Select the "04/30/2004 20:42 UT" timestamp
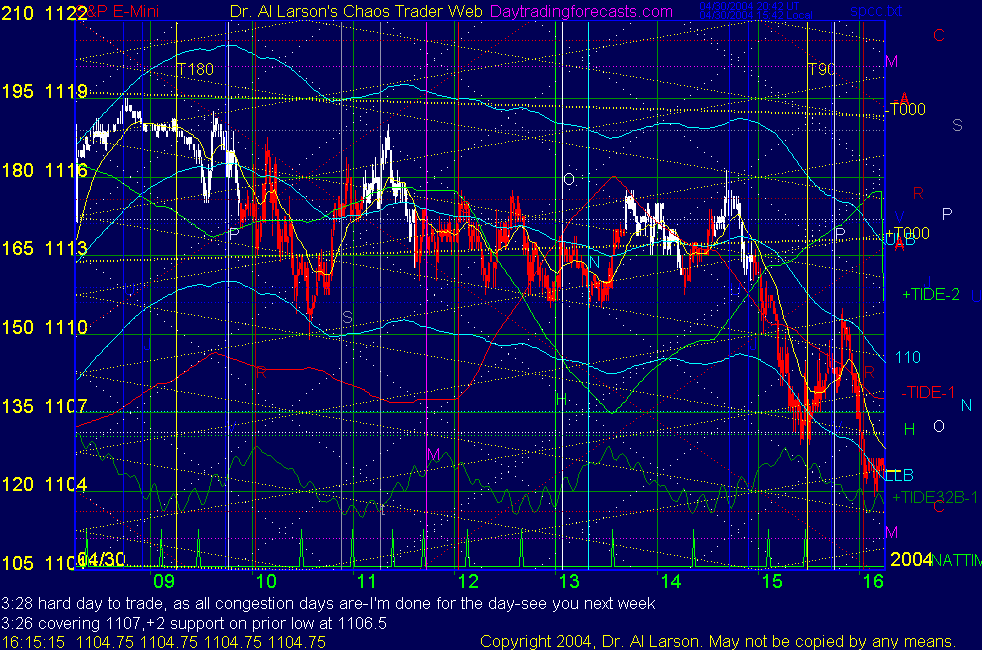Viewport: 982px width, 650px height. click(x=748, y=6)
